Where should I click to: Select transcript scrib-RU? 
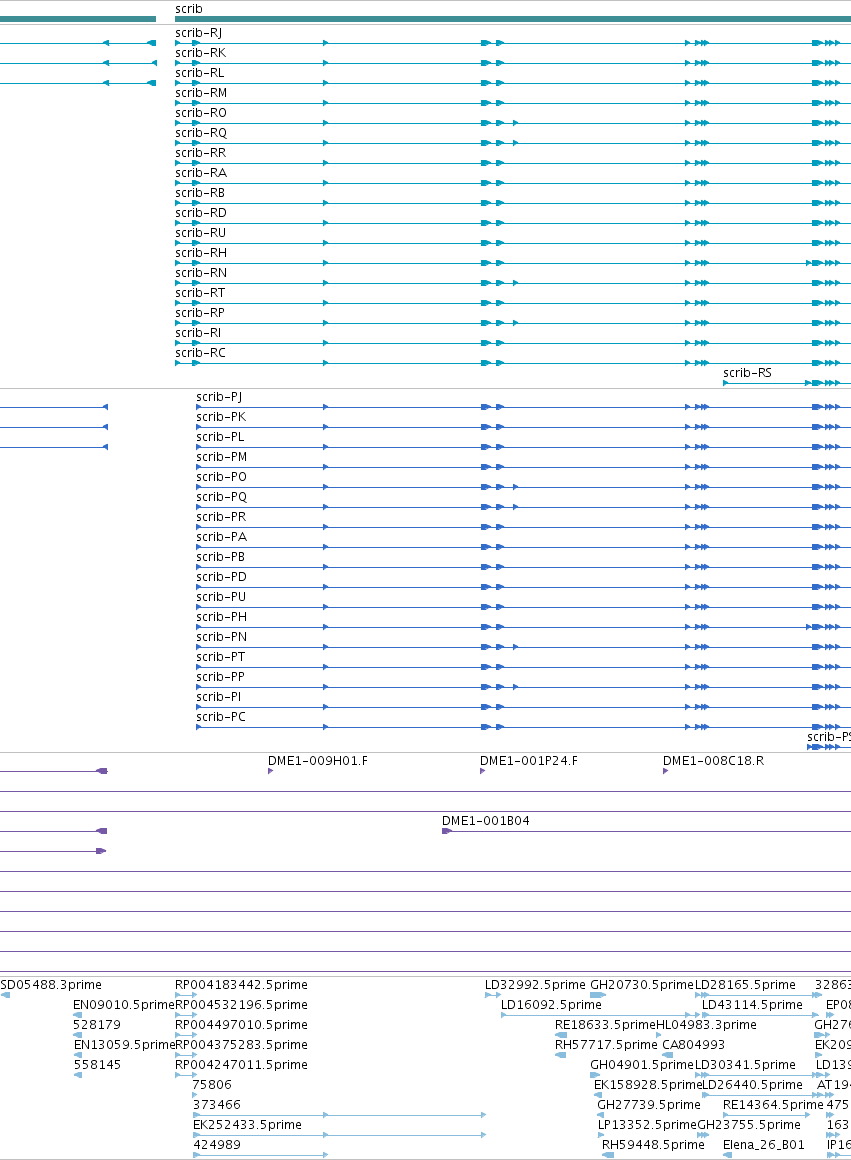coord(201,232)
